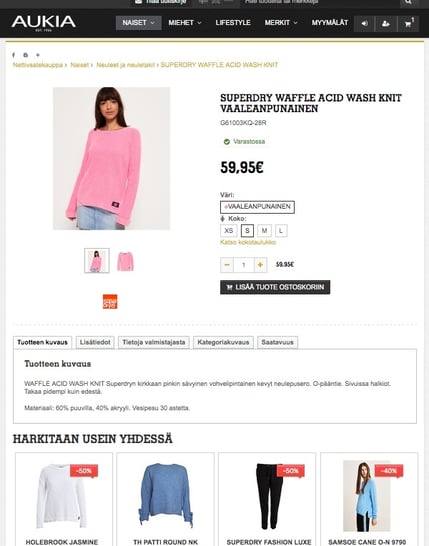Click the AUKIA logo
This screenshot has width=429, height=546.
click(x=44, y=23)
